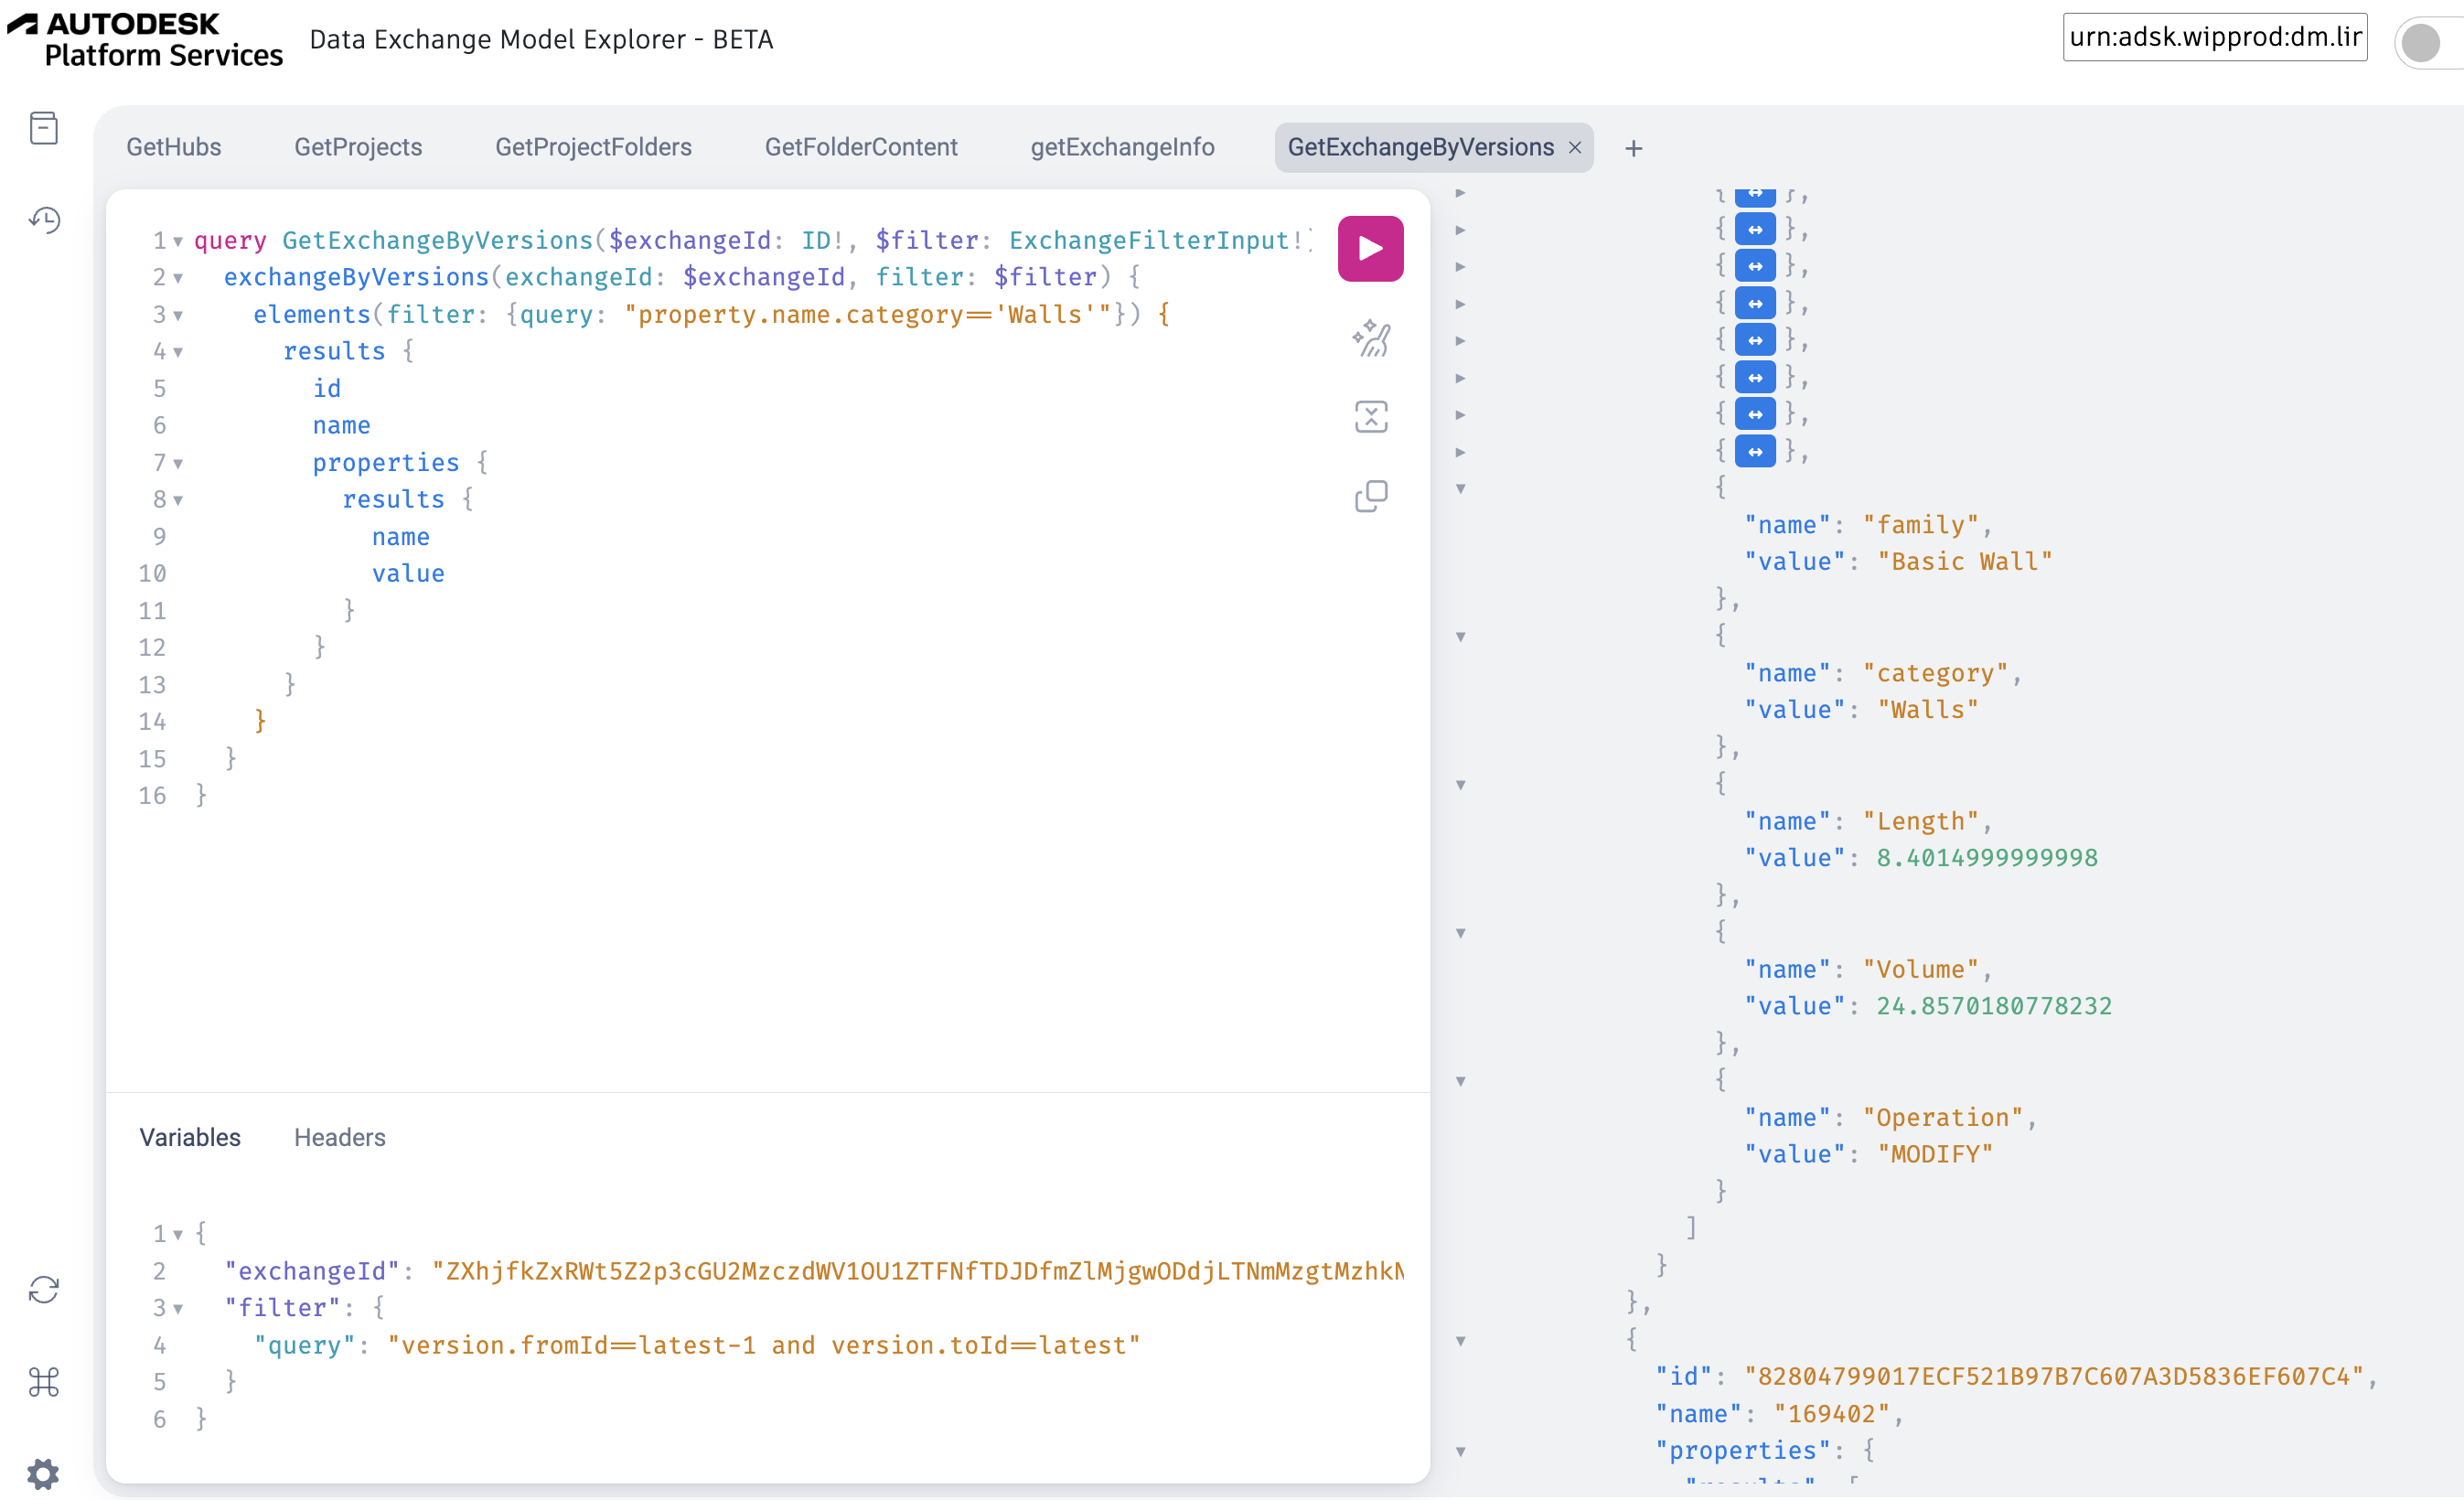Toggle the switch beside the URN field
This screenshot has height=1500, width=2464.
click(2428, 42)
